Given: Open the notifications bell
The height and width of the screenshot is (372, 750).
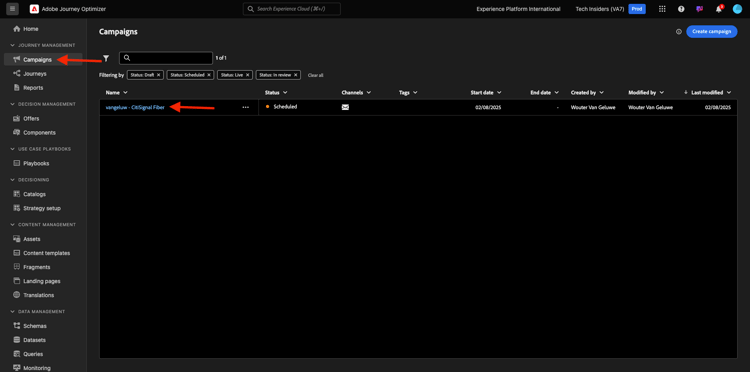Looking at the screenshot, I should tap(718, 9).
